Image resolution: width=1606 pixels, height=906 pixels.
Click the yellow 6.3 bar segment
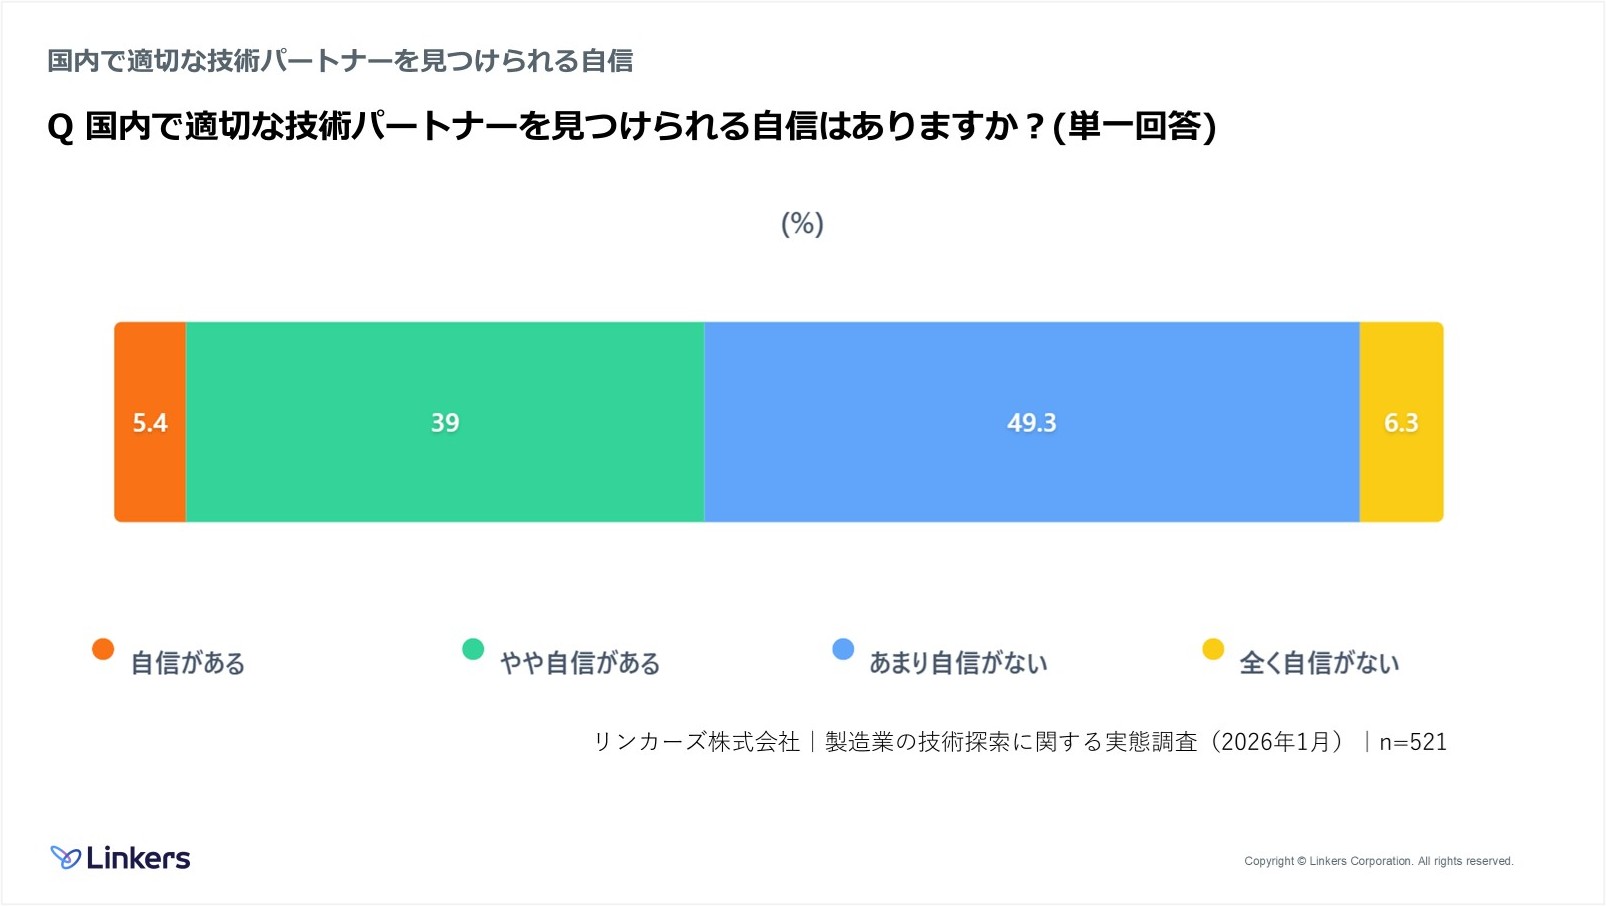pos(1401,422)
